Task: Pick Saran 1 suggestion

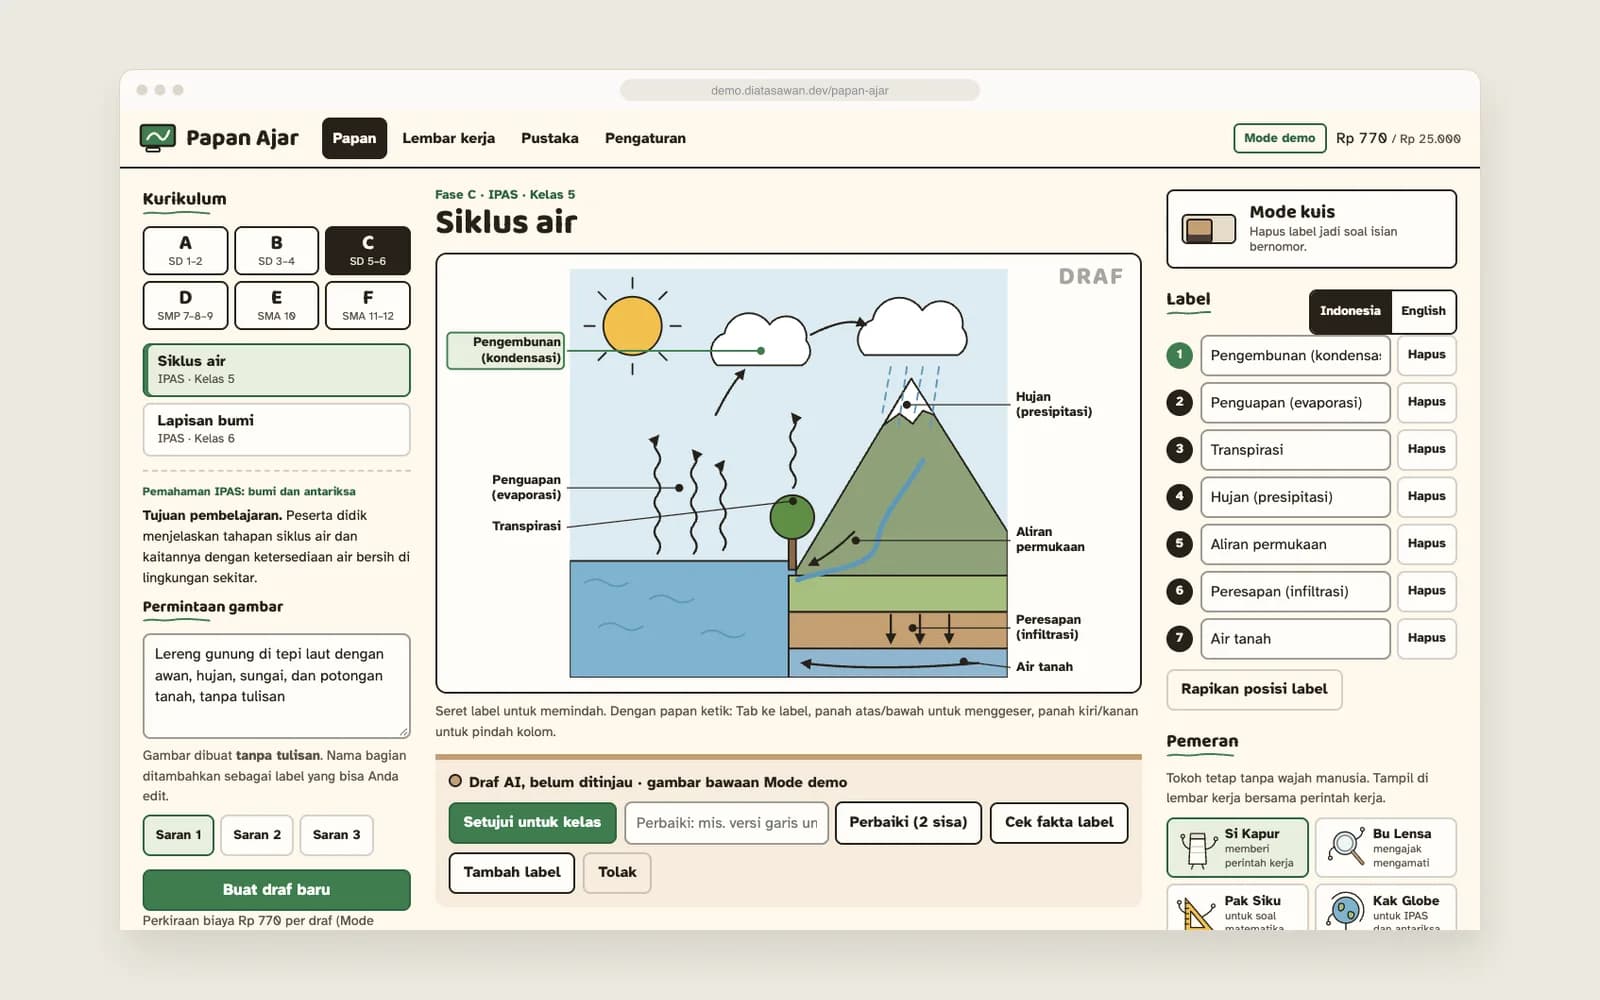Action: click(x=178, y=835)
